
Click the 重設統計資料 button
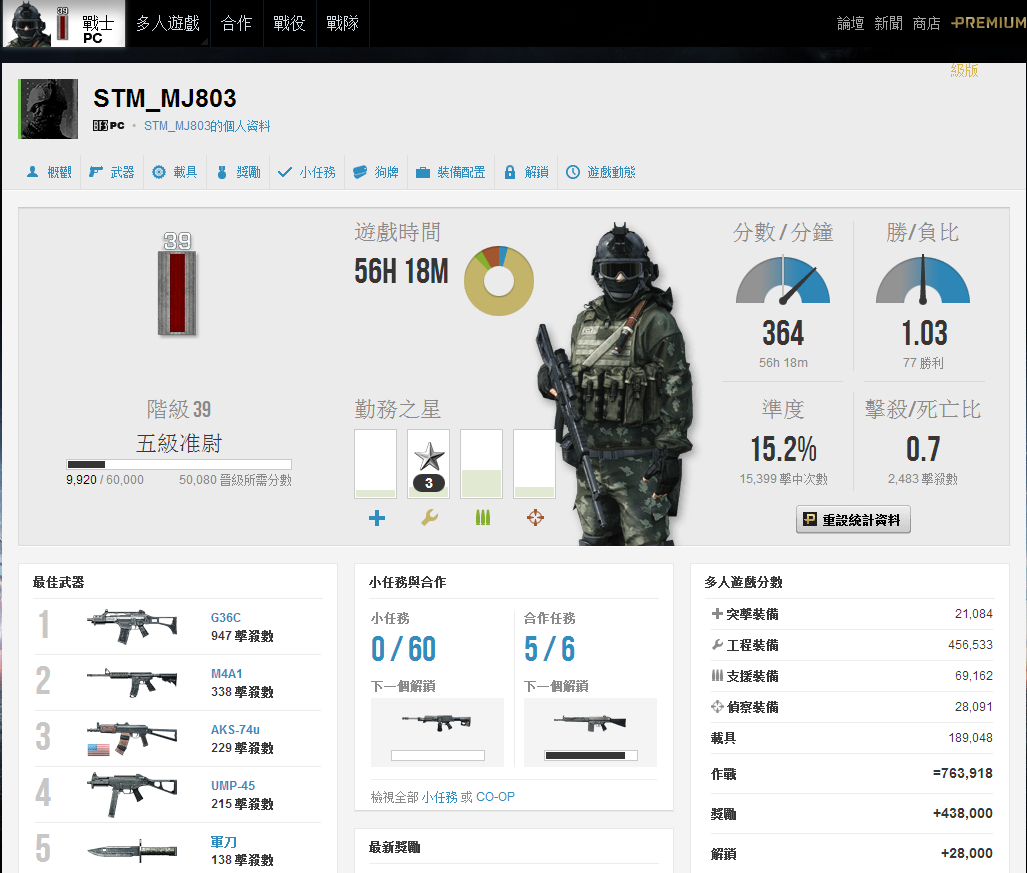853,519
